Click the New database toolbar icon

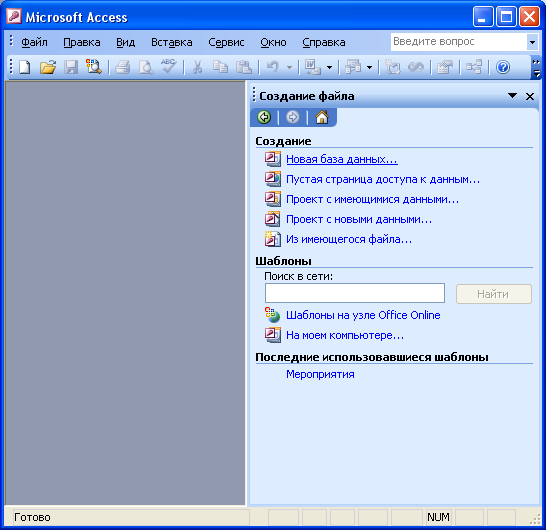pyautogui.click(x=25, y=67)
